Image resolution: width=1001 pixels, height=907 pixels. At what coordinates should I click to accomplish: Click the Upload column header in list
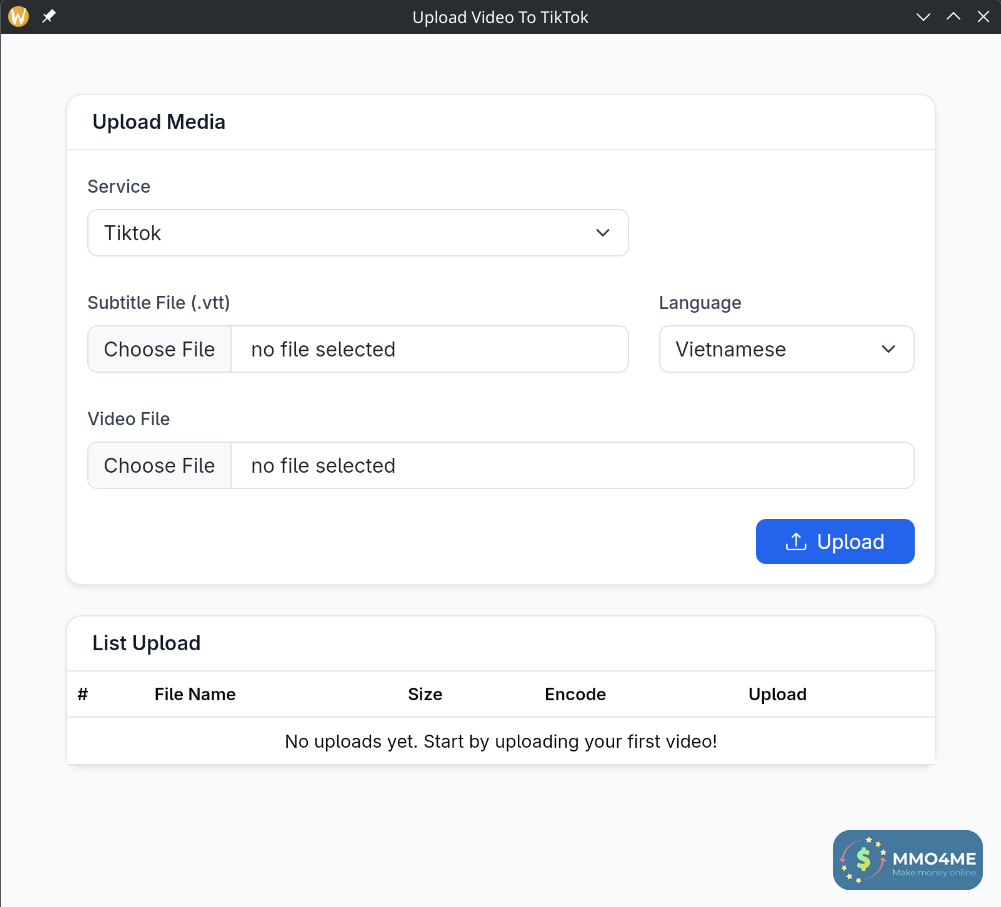click(x=777, y=694)
